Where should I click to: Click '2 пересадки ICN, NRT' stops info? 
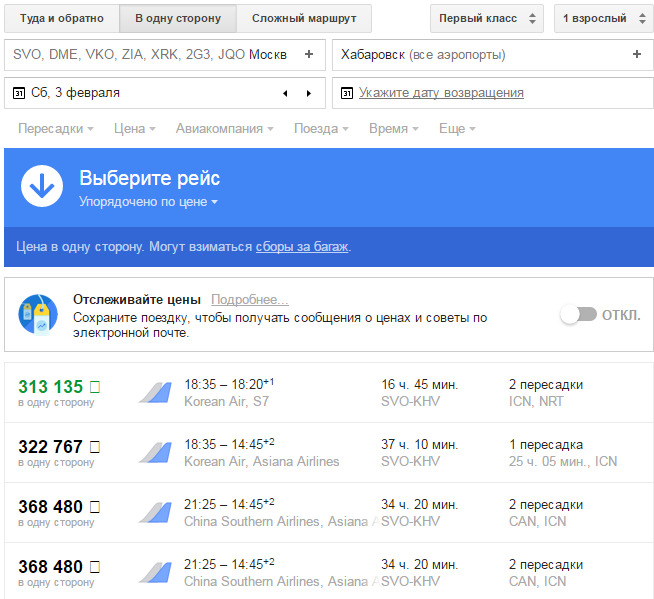pos(546,393)
